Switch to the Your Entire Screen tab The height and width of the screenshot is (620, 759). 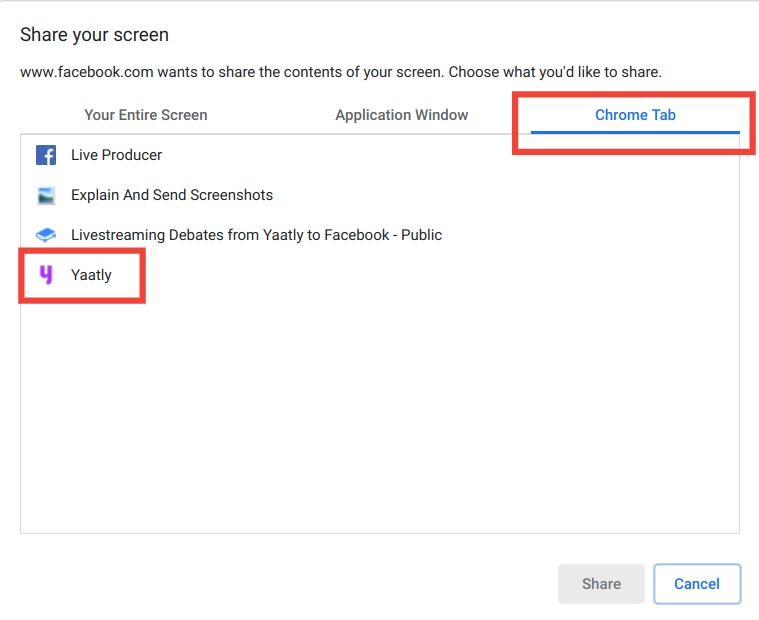pyautogui.click(x=146, y=115)
